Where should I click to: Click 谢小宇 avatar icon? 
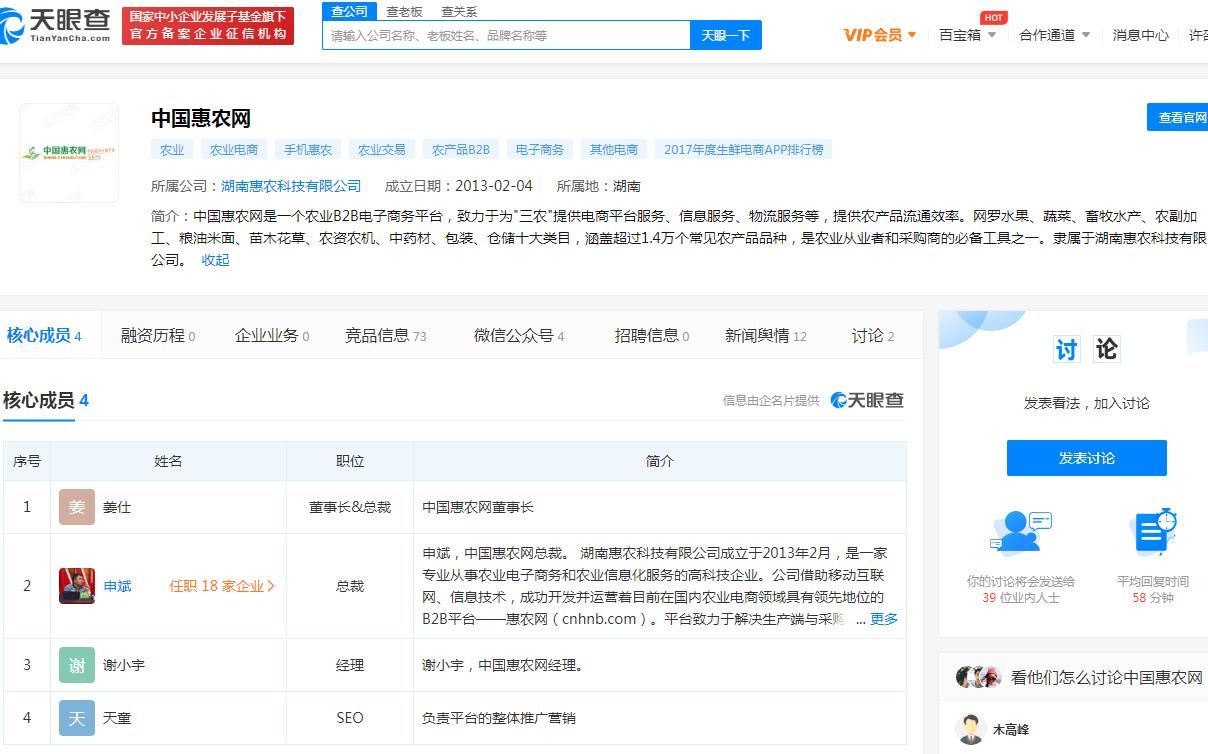click(77, 665)
